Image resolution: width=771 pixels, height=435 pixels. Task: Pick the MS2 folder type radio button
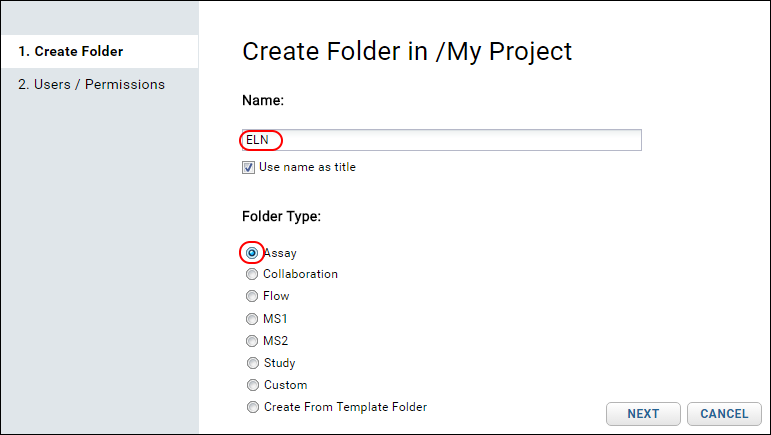pyautogui.click(x=252, y=341)
